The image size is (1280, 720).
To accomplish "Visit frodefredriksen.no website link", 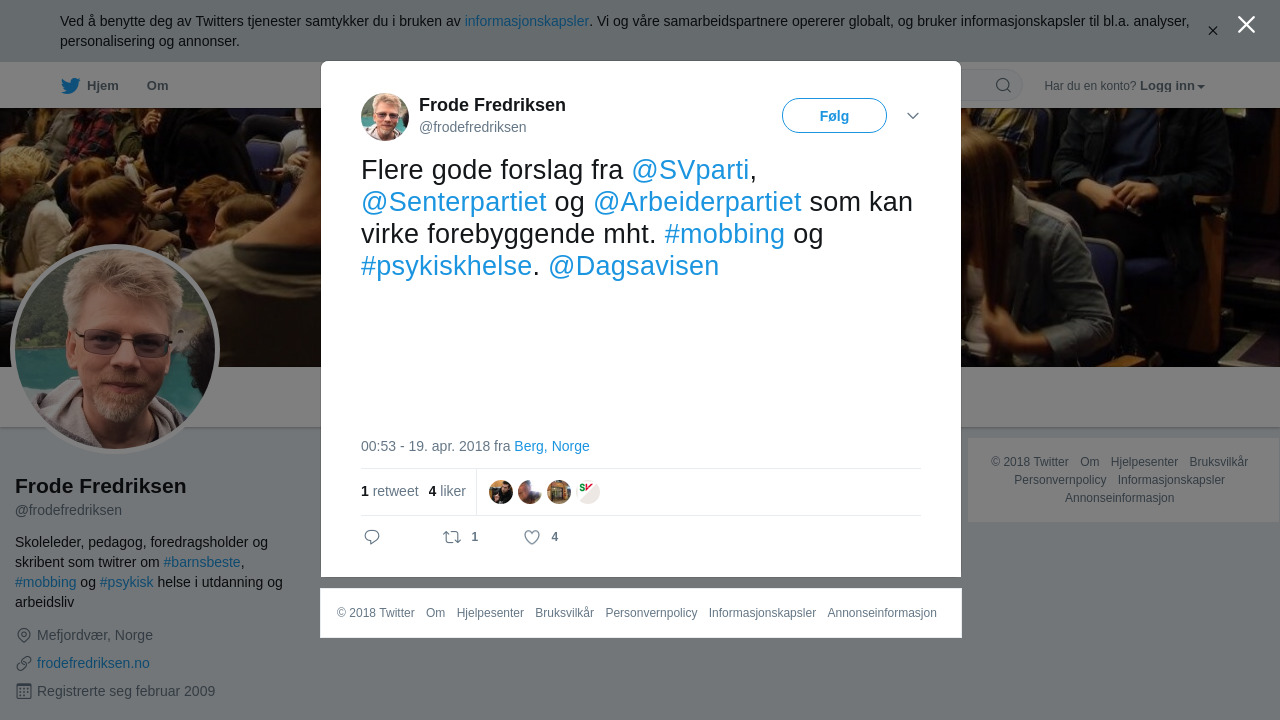I will (x=93, y=663).
